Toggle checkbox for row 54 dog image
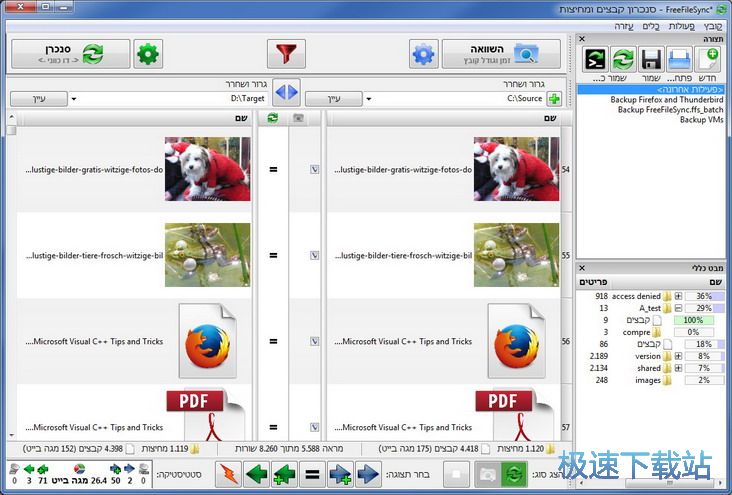The height and width of the screenshot is (495, 732). 314,170
